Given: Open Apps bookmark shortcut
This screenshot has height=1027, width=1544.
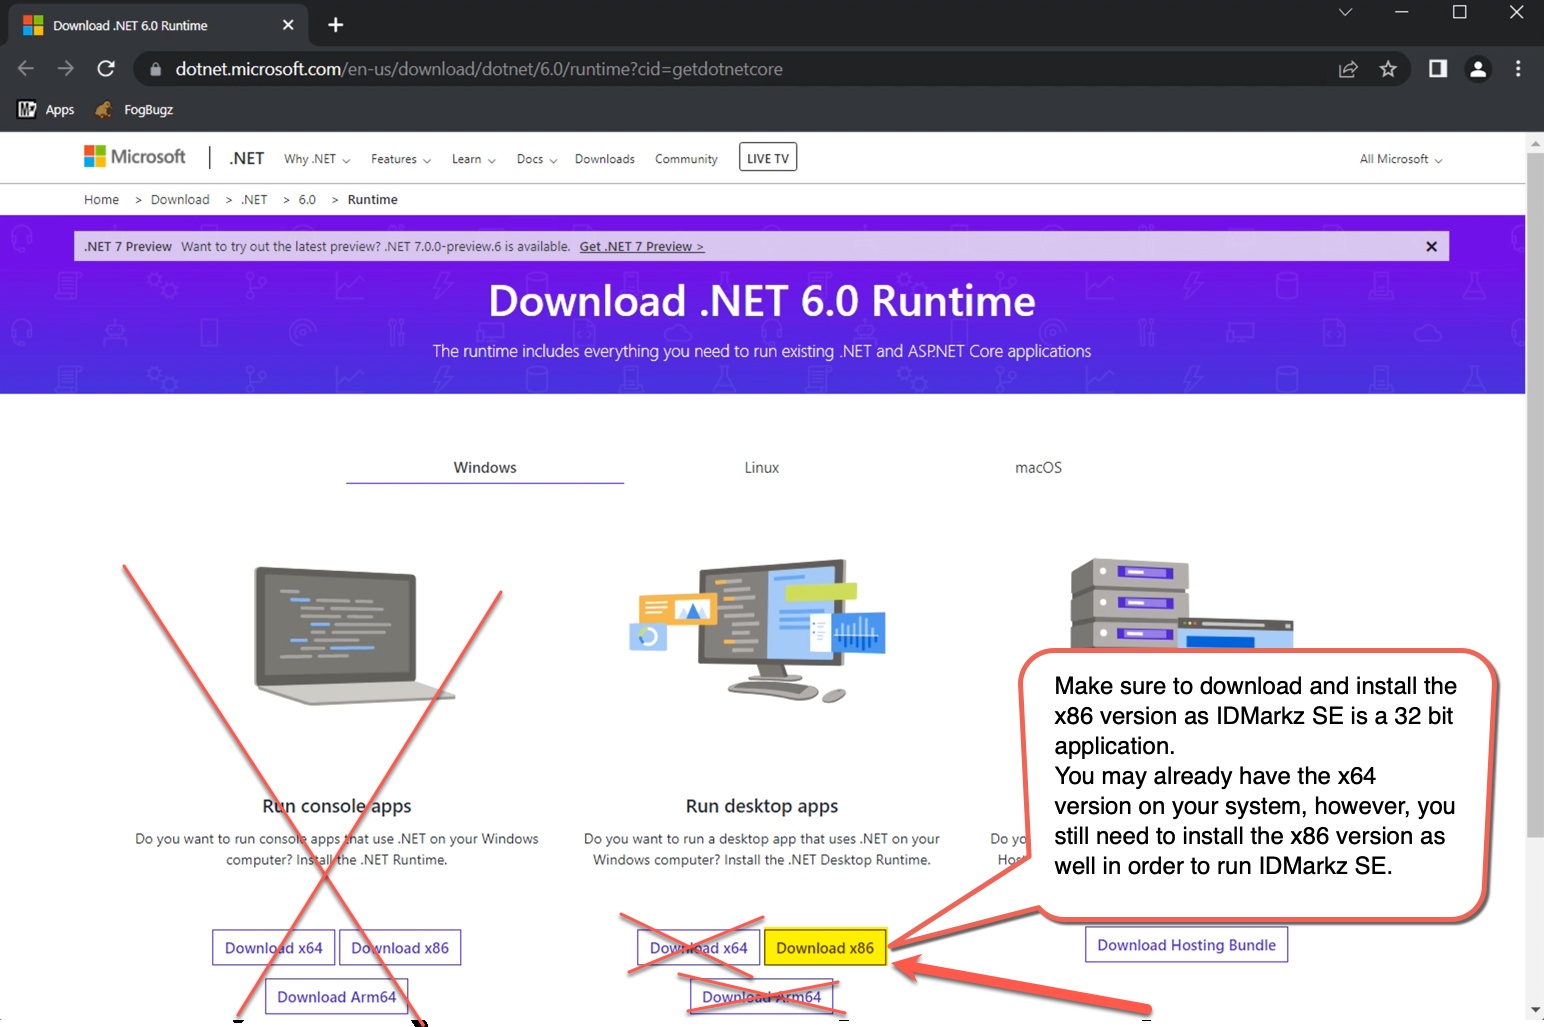Looking at the screenshot, I should click(x=46, y=110).
